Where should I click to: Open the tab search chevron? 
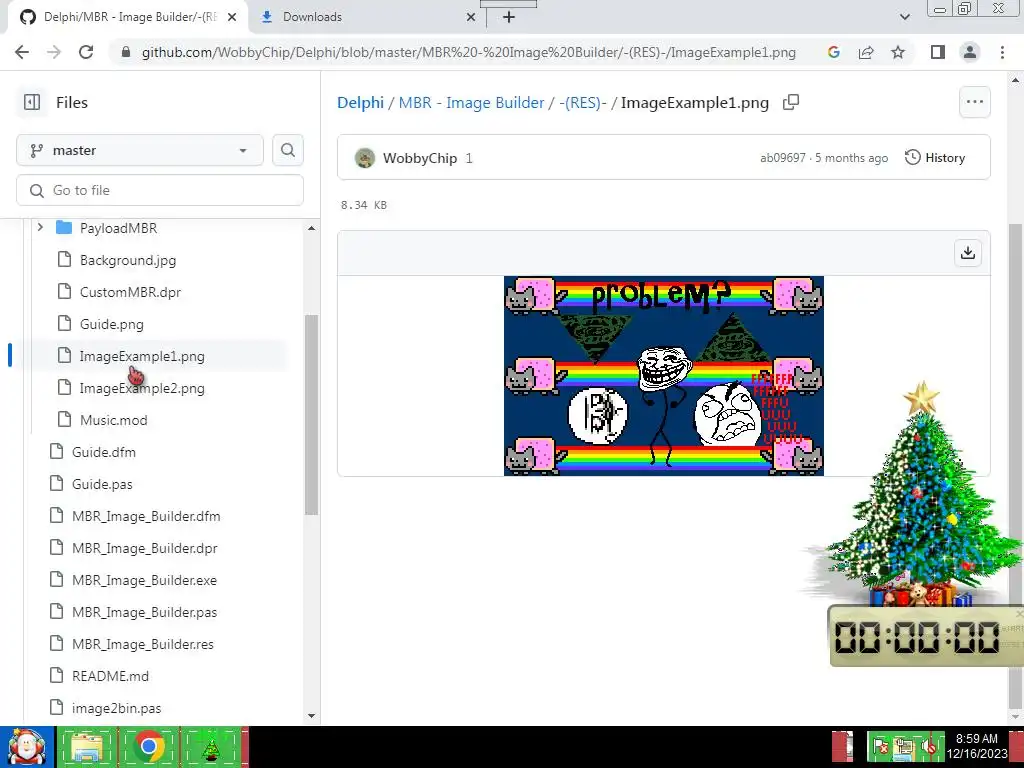click(x=904, y=17)
